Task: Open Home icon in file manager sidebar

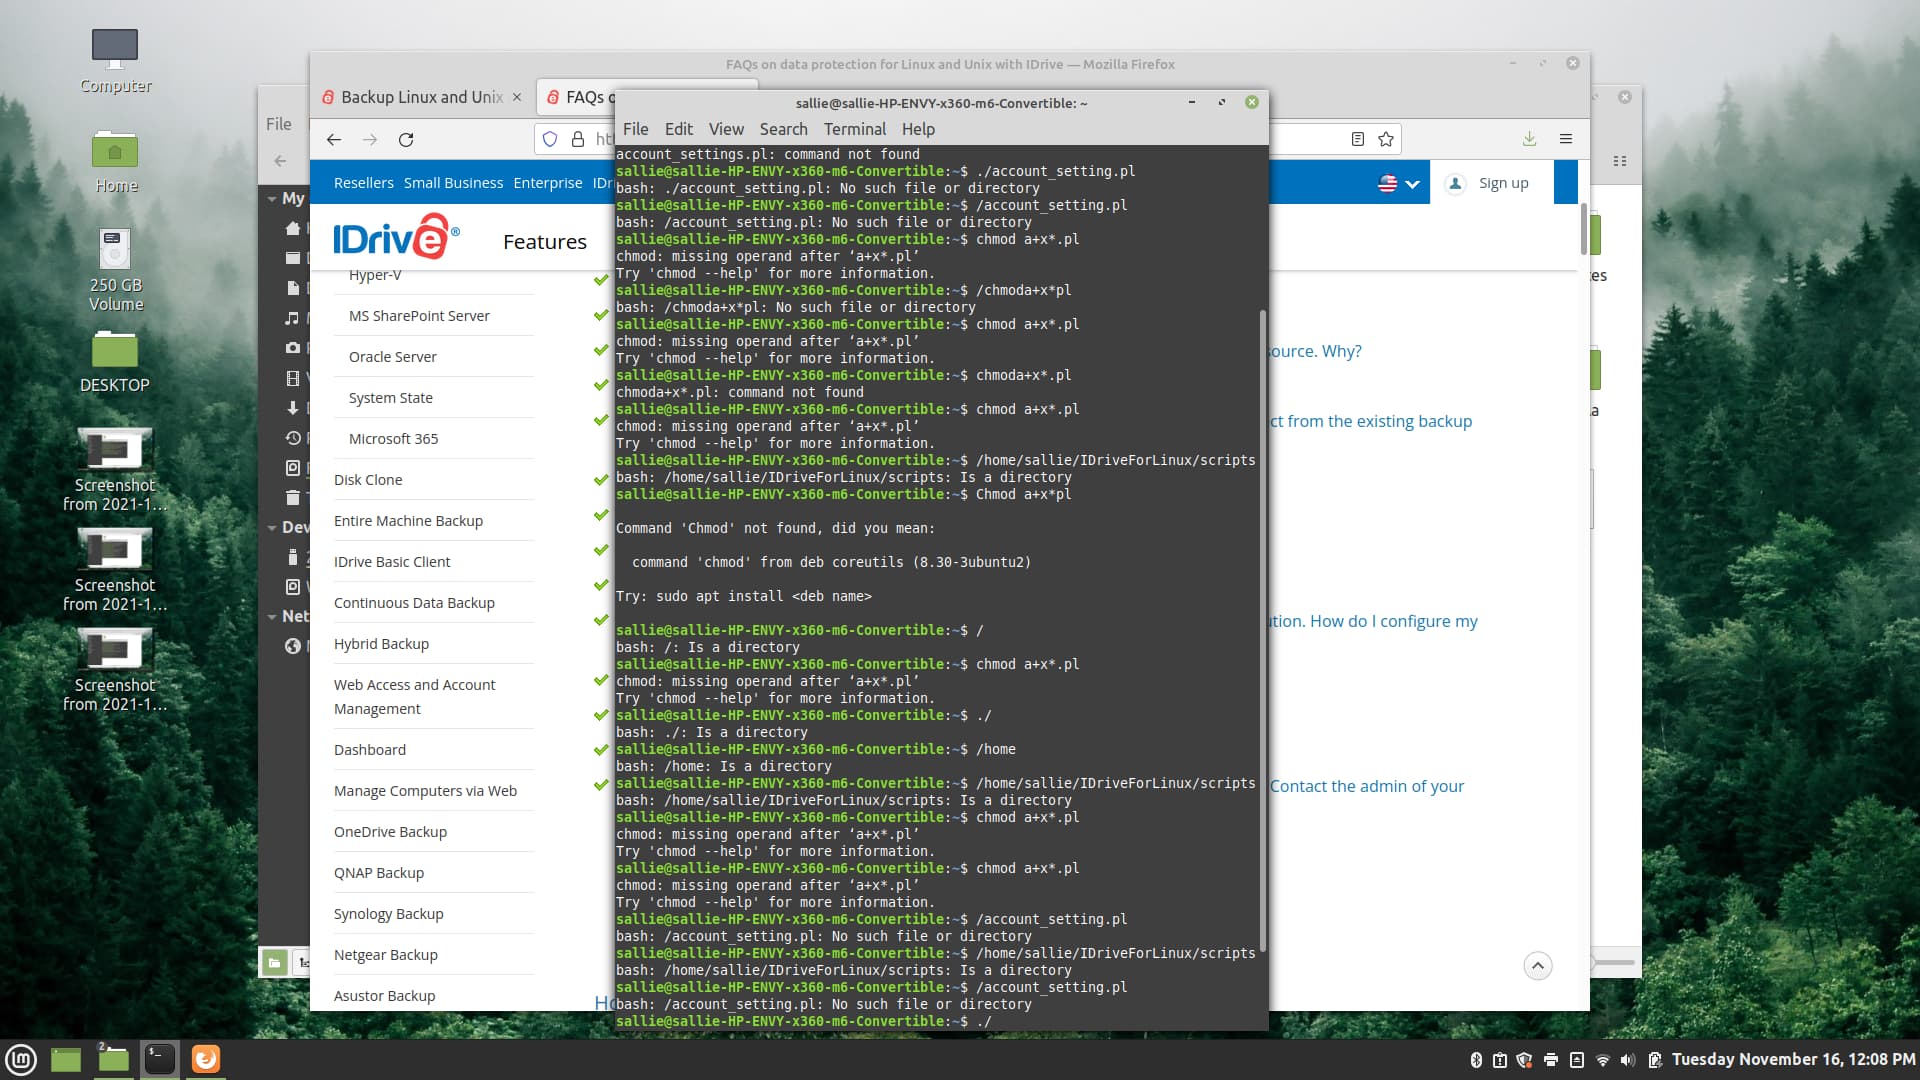Action: 292,228
